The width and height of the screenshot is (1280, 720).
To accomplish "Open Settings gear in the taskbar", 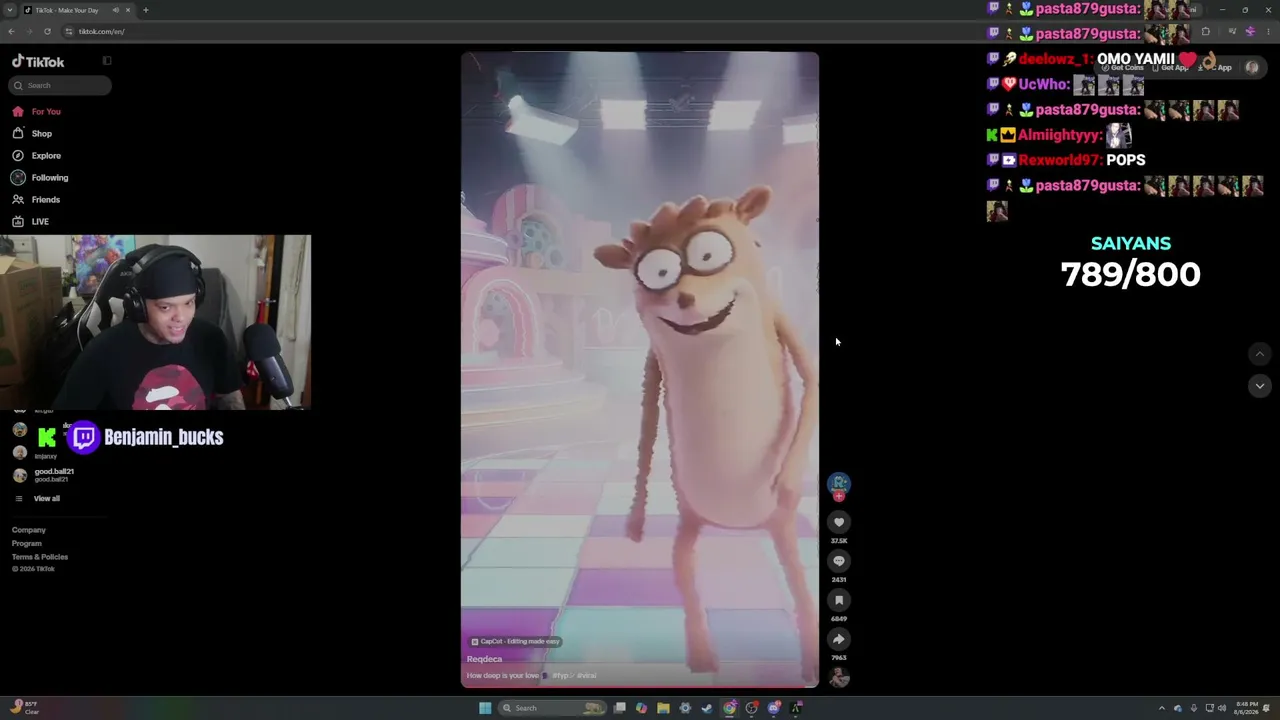I will coord(685,708).
